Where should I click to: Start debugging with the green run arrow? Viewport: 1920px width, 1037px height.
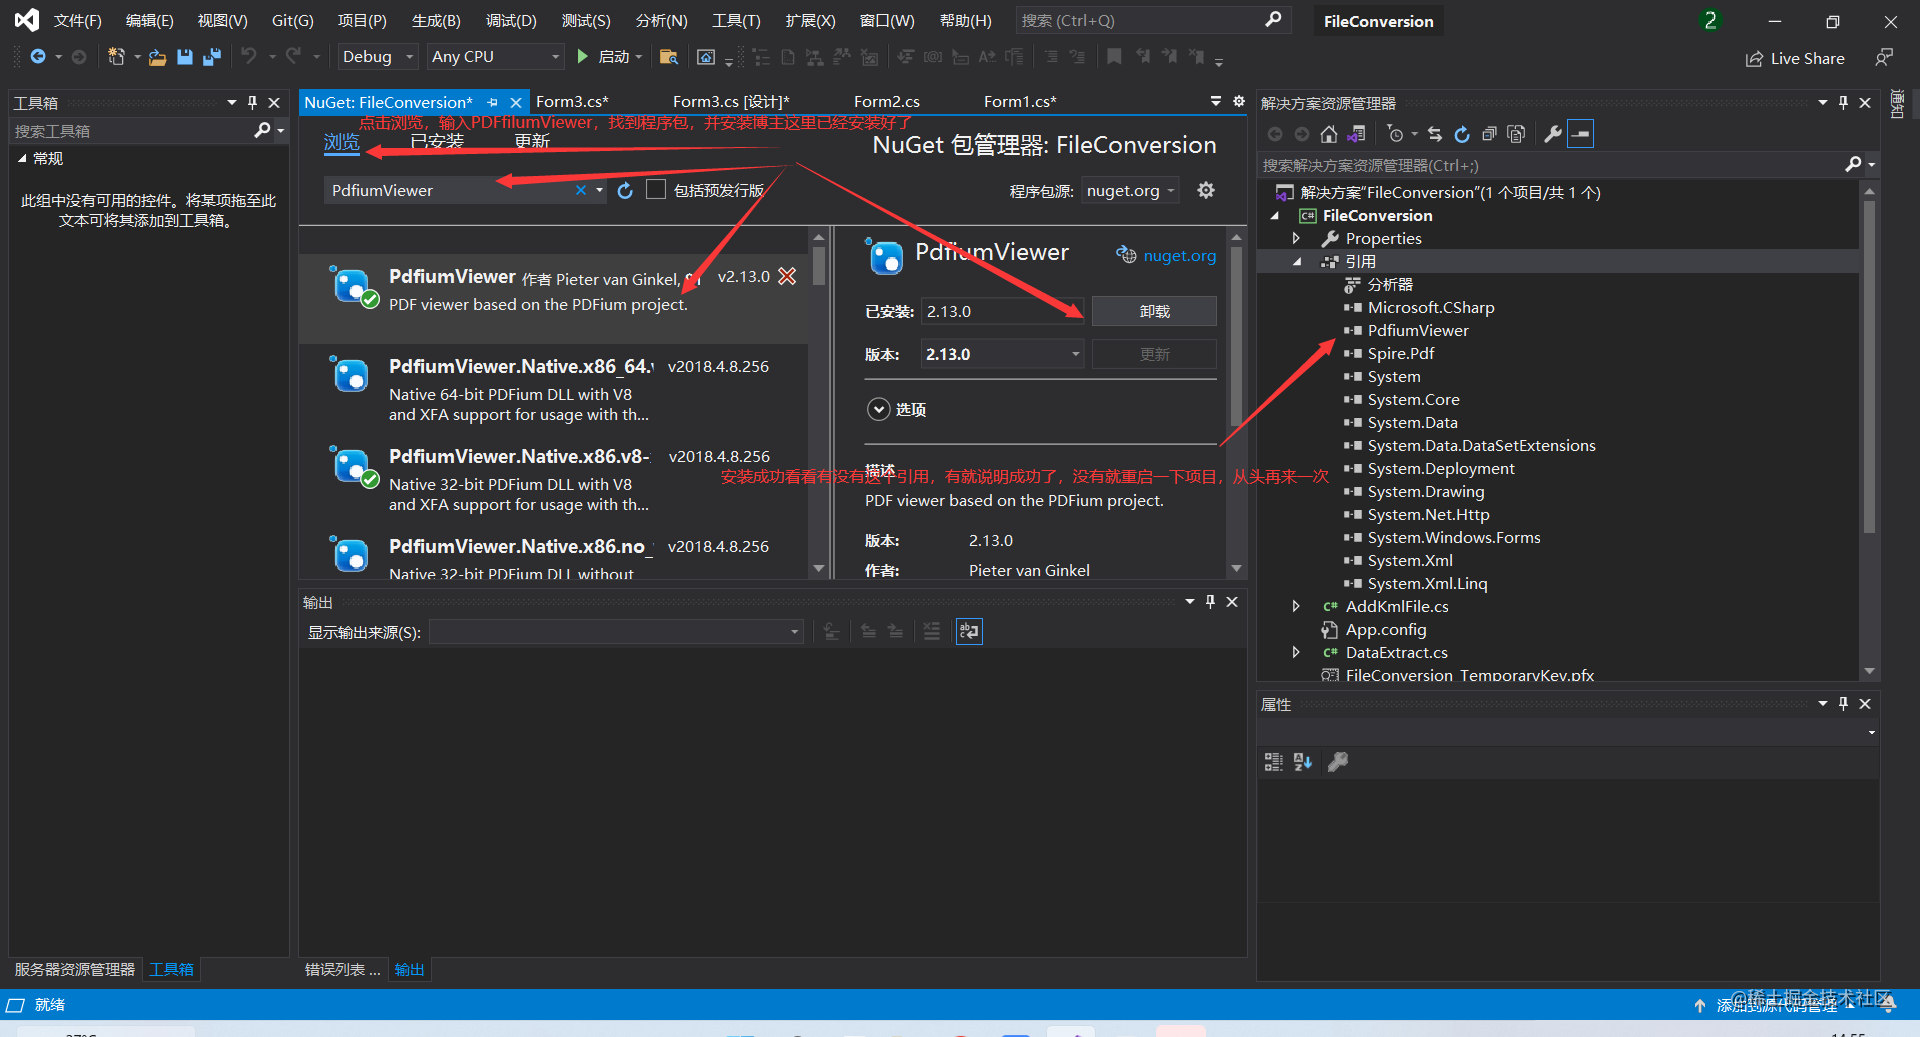point(583,57)
